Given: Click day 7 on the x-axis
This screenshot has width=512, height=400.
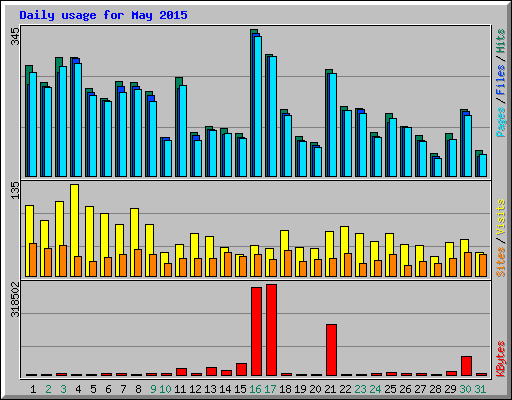Looking at the screenshot, I should pos(123,389).
